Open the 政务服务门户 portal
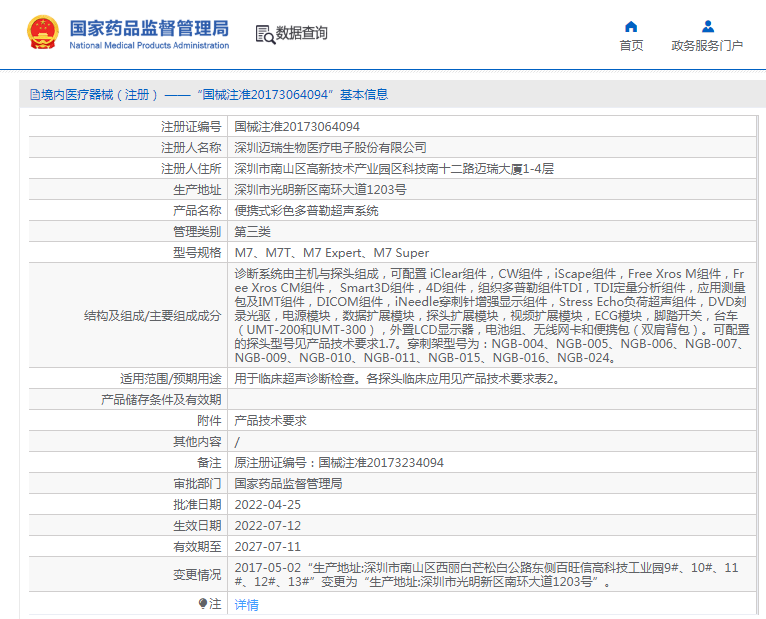 pyautogui.click(x=707, y=46)
